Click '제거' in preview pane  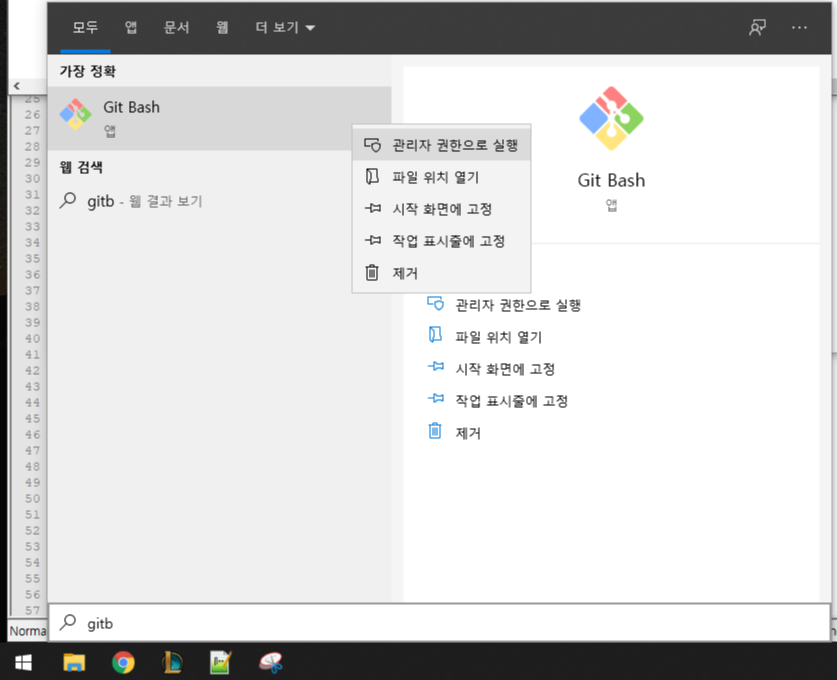[x=468, y=433]
